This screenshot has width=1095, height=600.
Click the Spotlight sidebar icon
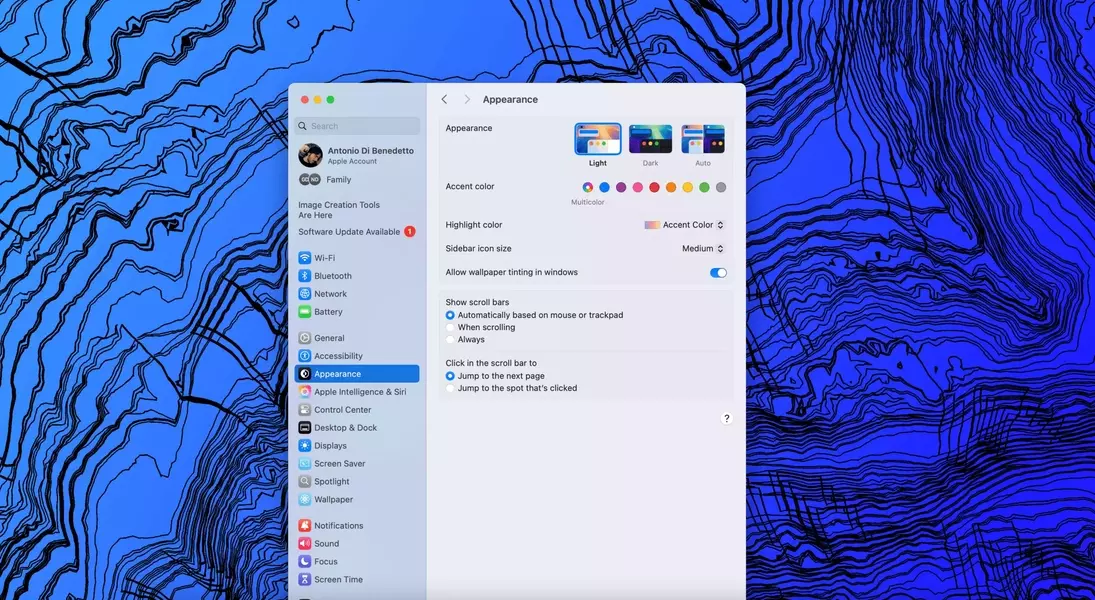tap(305, 482)
